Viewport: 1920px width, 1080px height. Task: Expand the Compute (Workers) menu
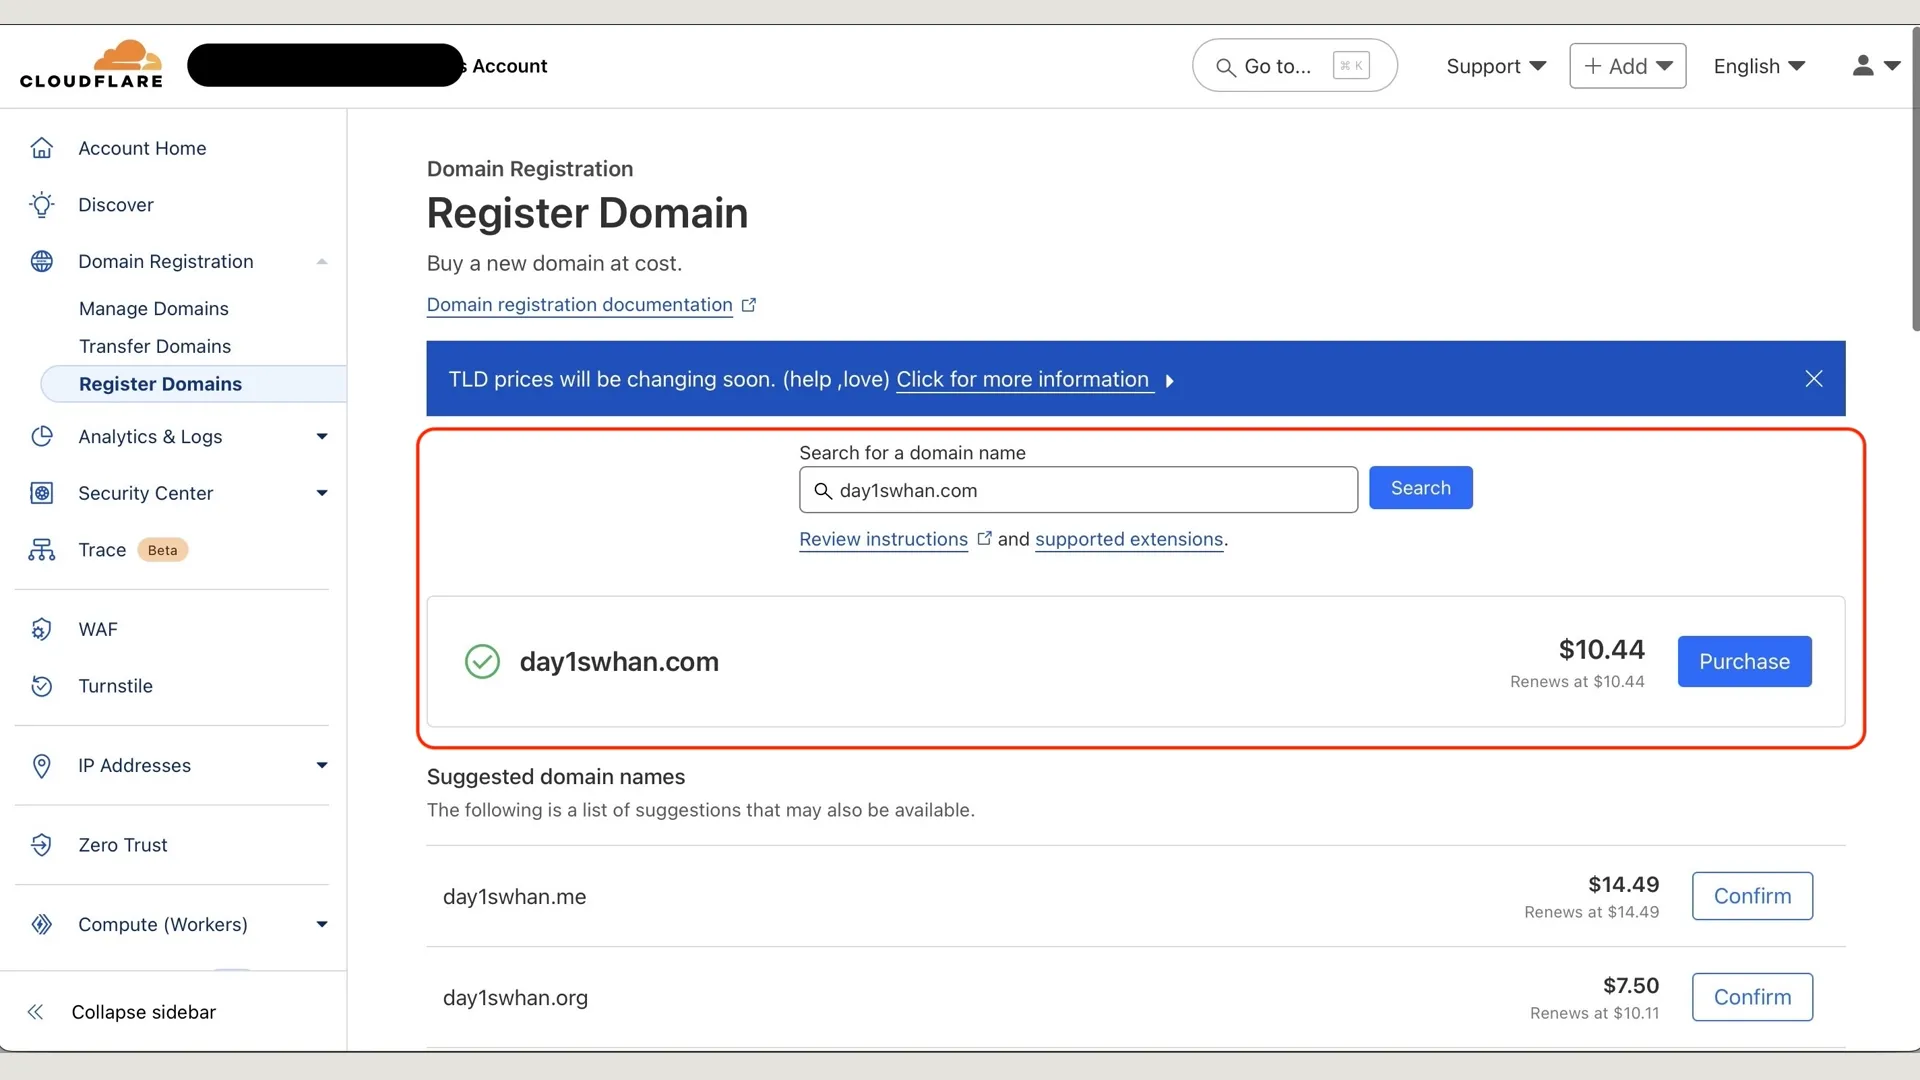click(x=322, y=924)
